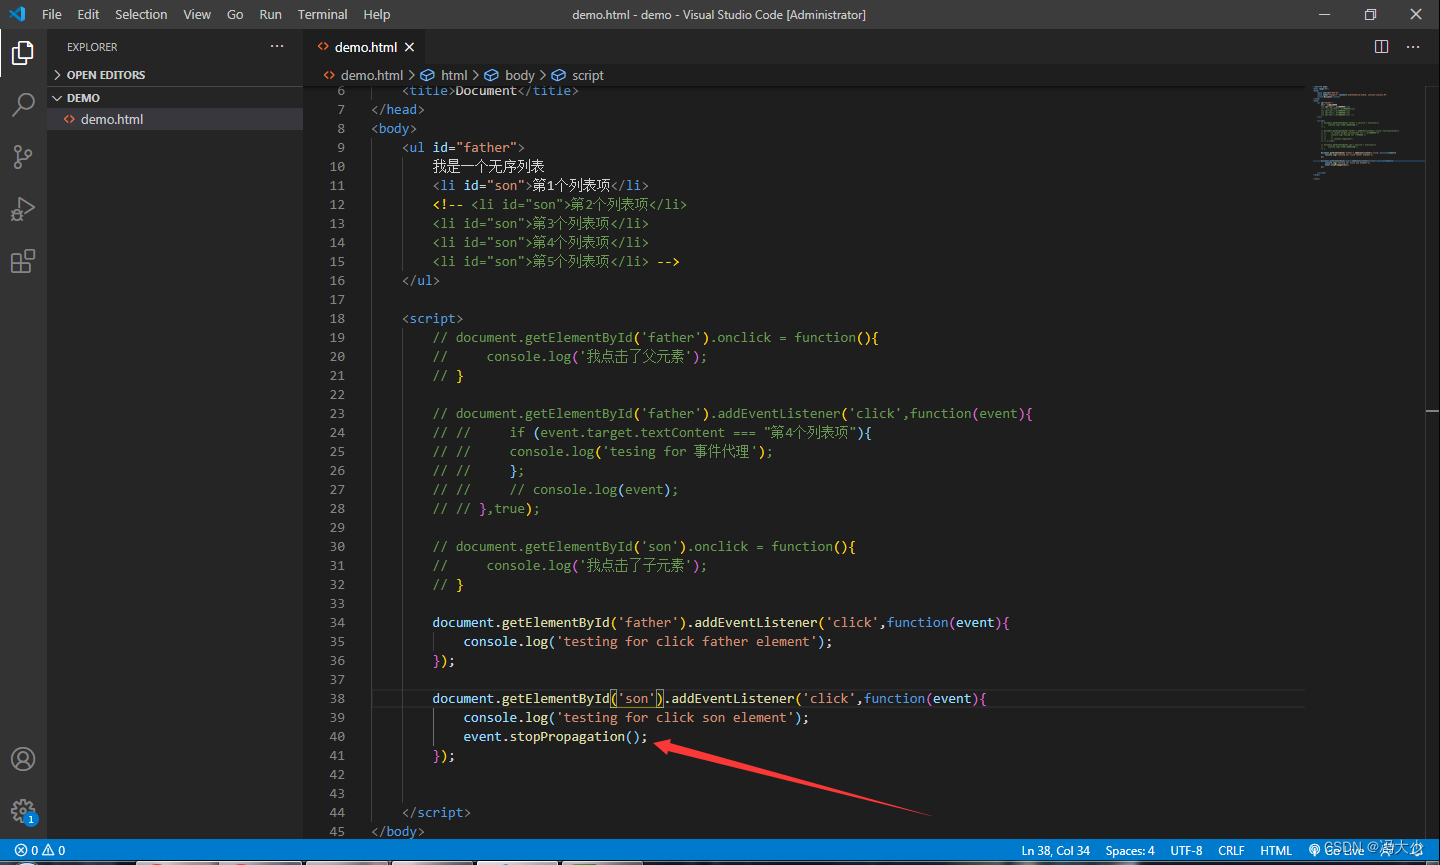
Task: Open the Go menu
Action: coord(235,14)
